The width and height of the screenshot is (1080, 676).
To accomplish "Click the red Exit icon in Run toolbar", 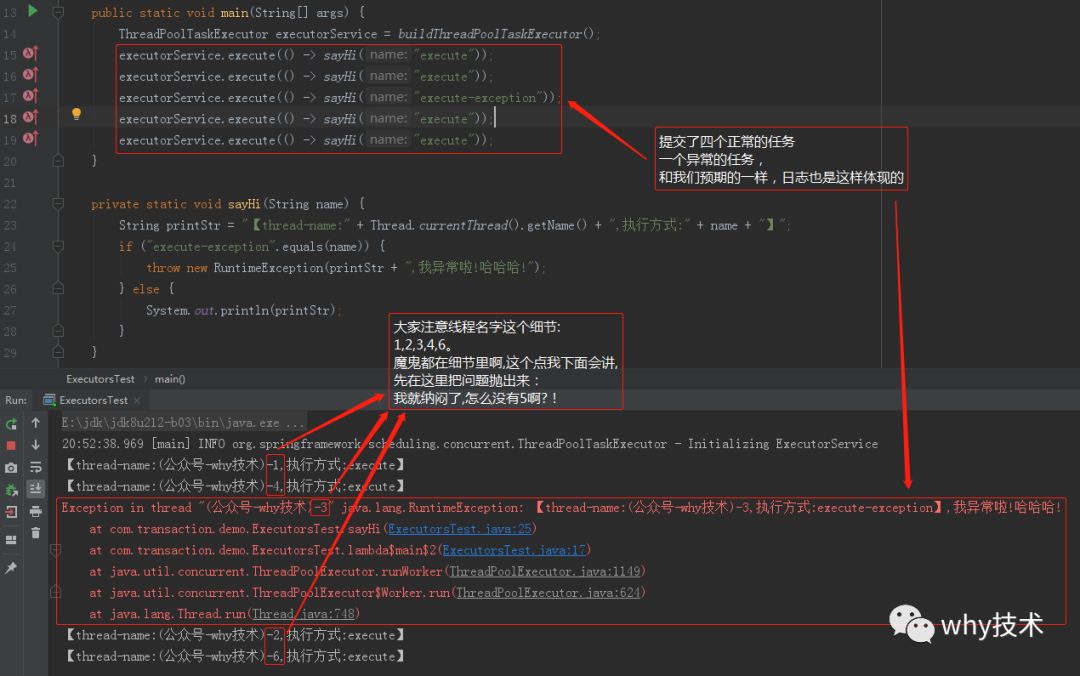I will click(11, 512).
